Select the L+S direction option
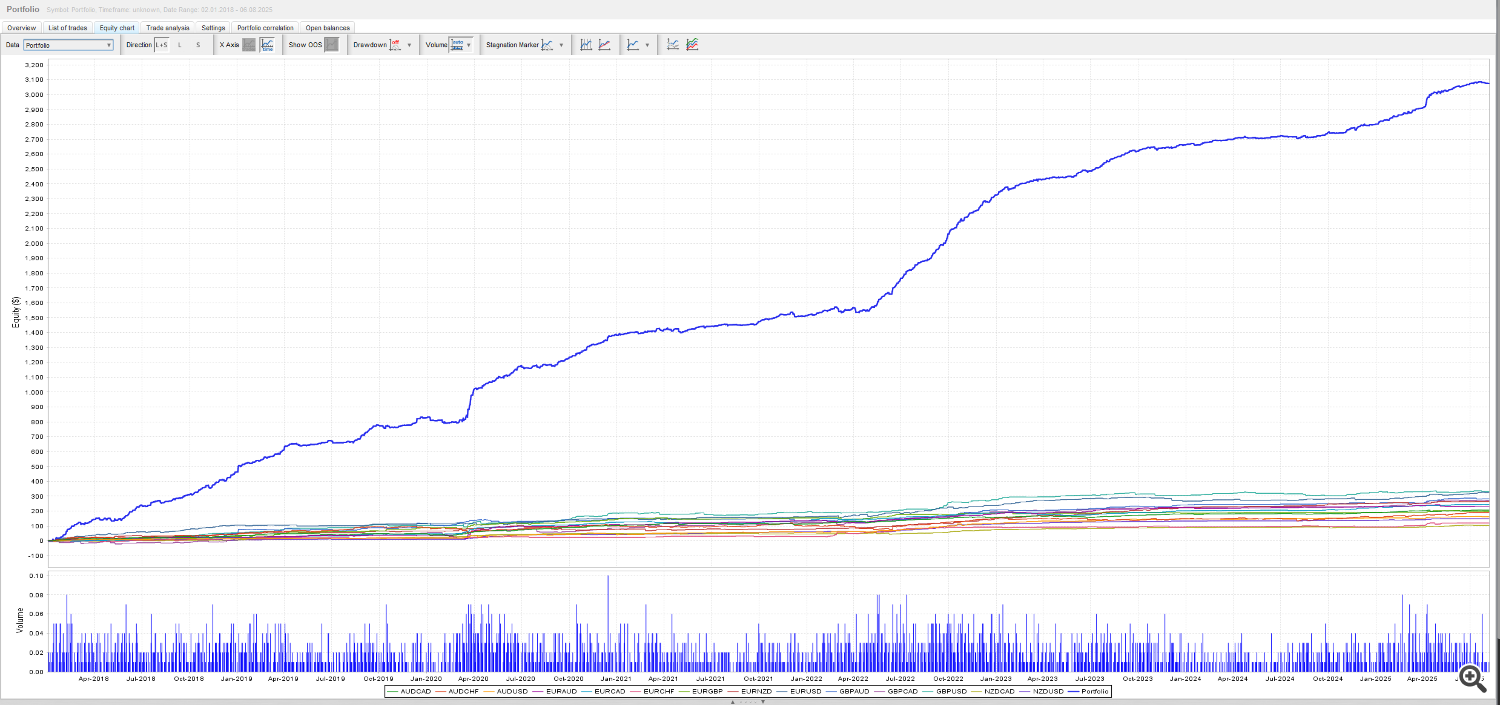This screenshot has height=705, width=1500. pyautogui.click(x=161, y=45)
